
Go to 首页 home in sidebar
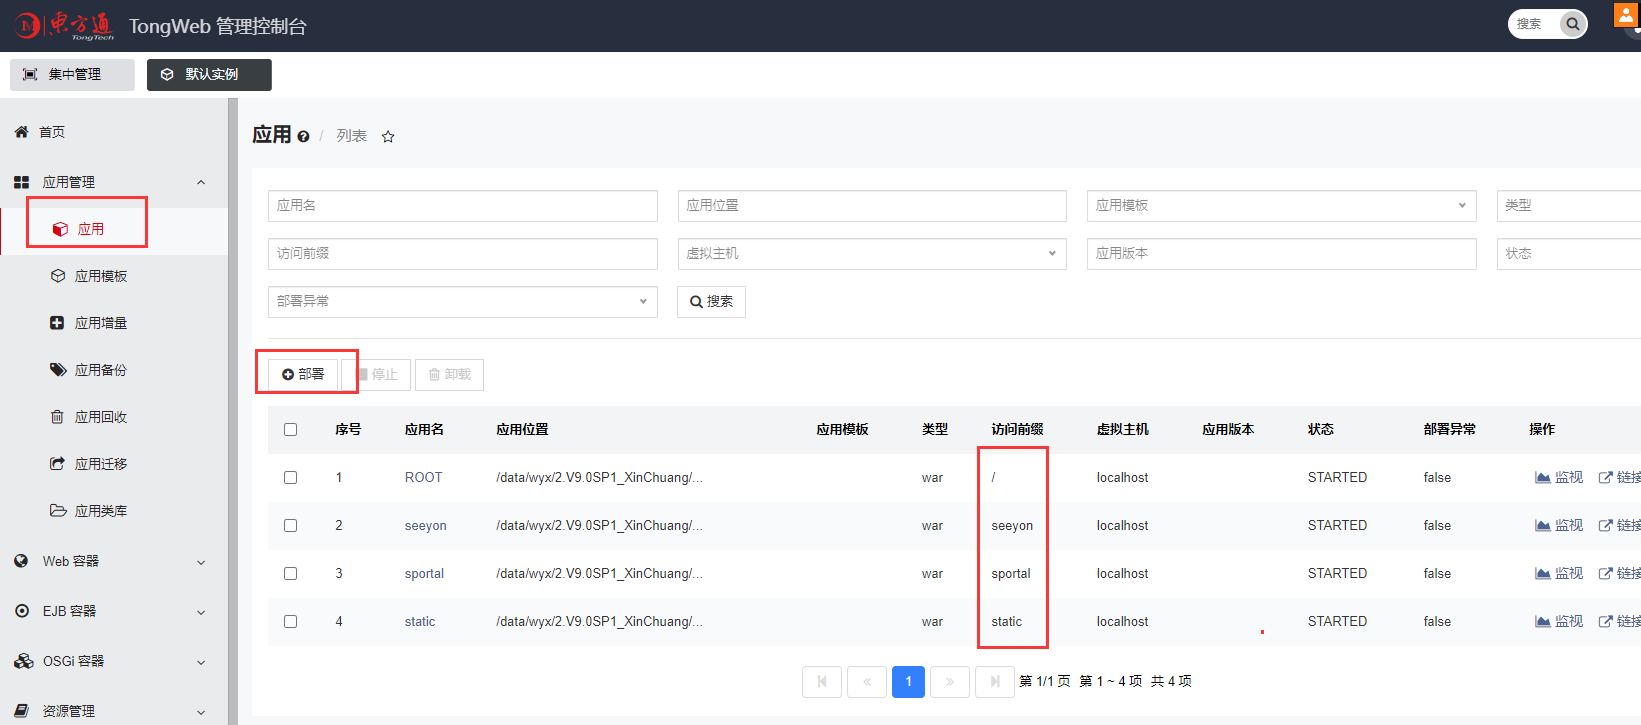[x=51, y=132]
